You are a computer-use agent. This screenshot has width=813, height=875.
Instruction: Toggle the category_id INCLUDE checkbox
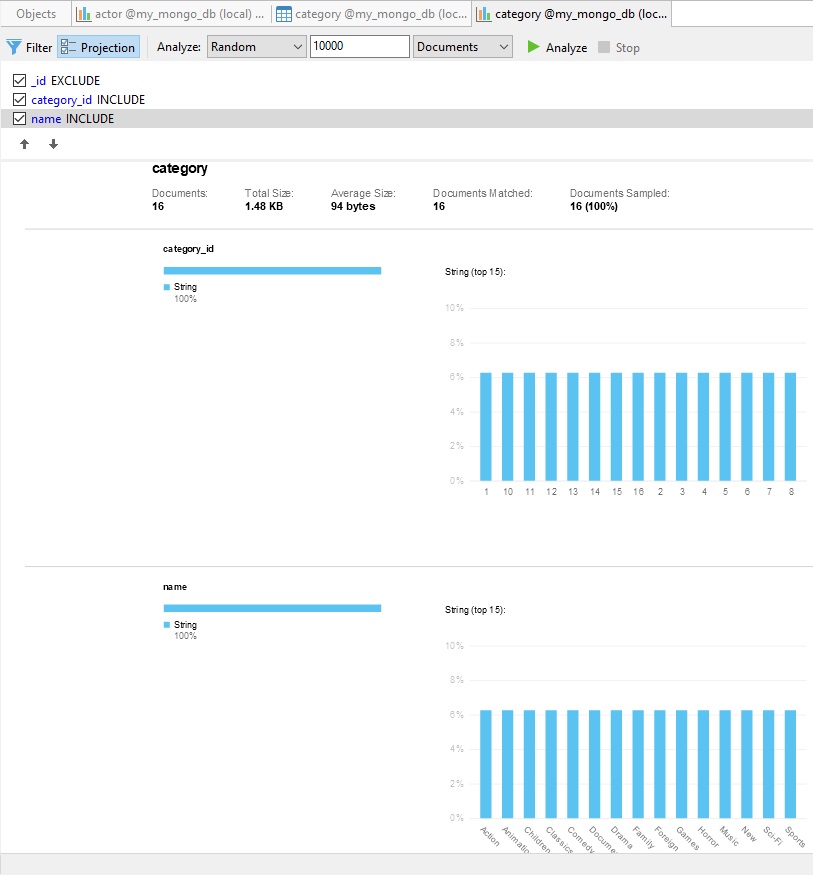(20, 99)
